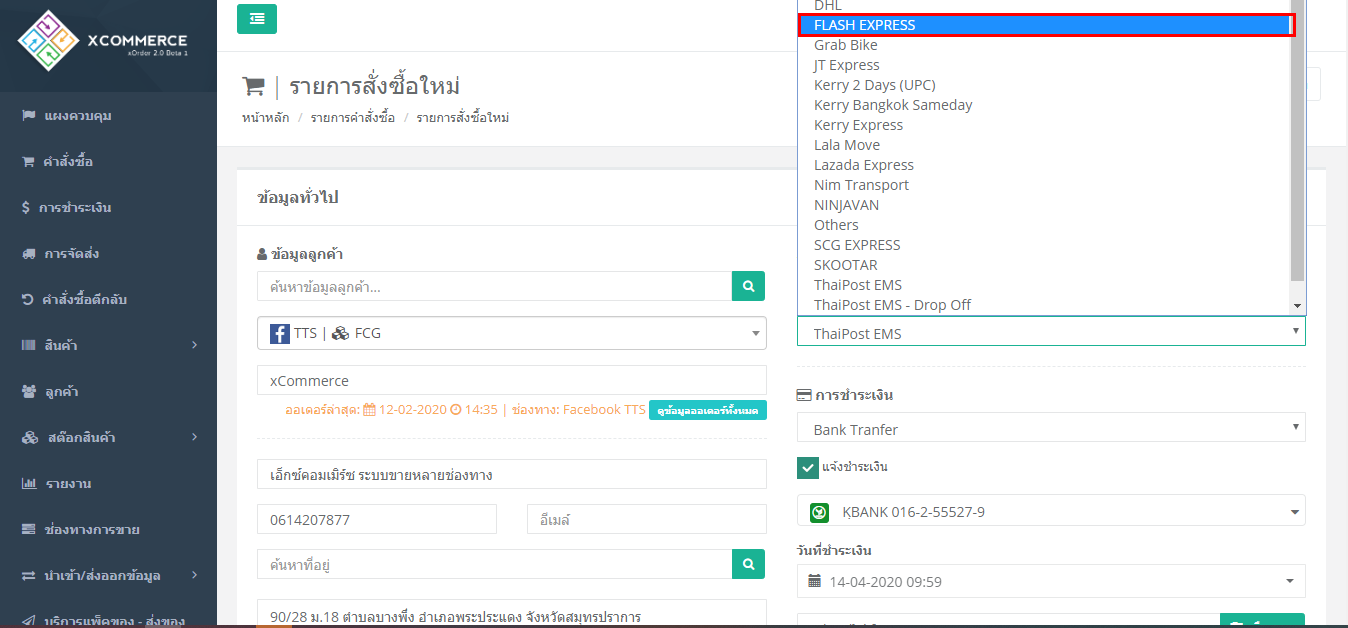The width and height of the screenshot is (1348, 628).
Task: Select FLASH EXPRESS from the shipping list
Action: (x=1044, y=25)
